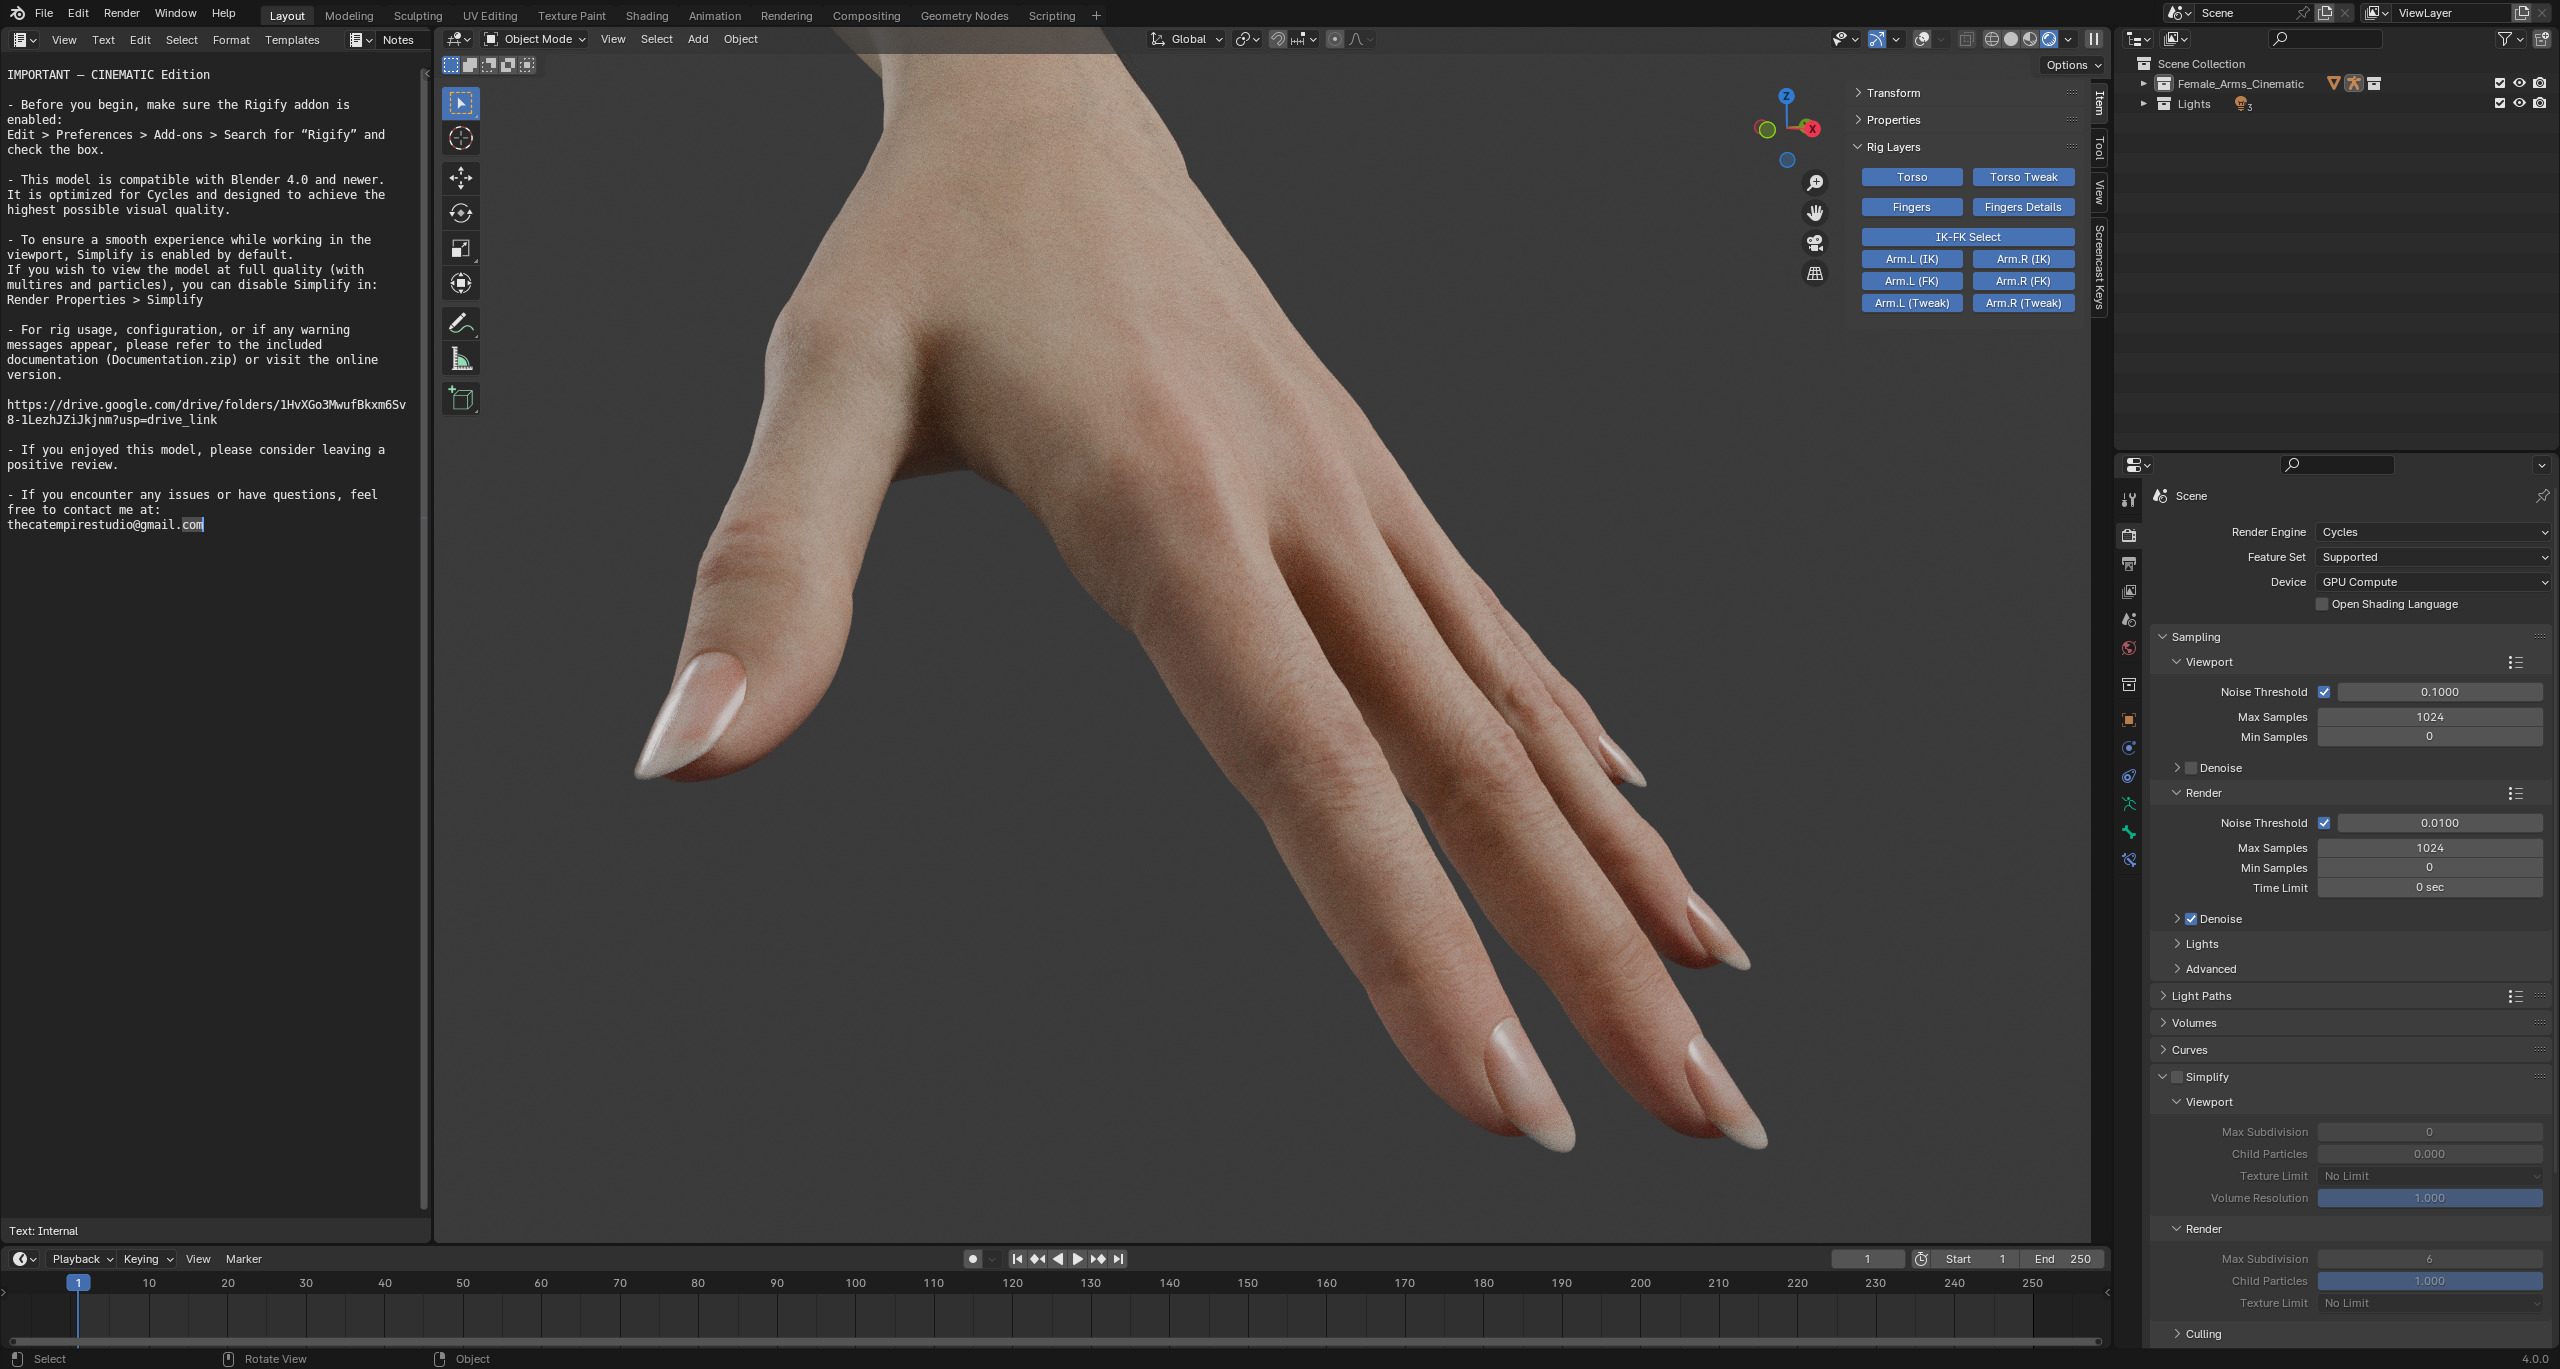Switch to material preview shading
The width and height of the screenshot is (2560, 1369).
coord(2030,39)
